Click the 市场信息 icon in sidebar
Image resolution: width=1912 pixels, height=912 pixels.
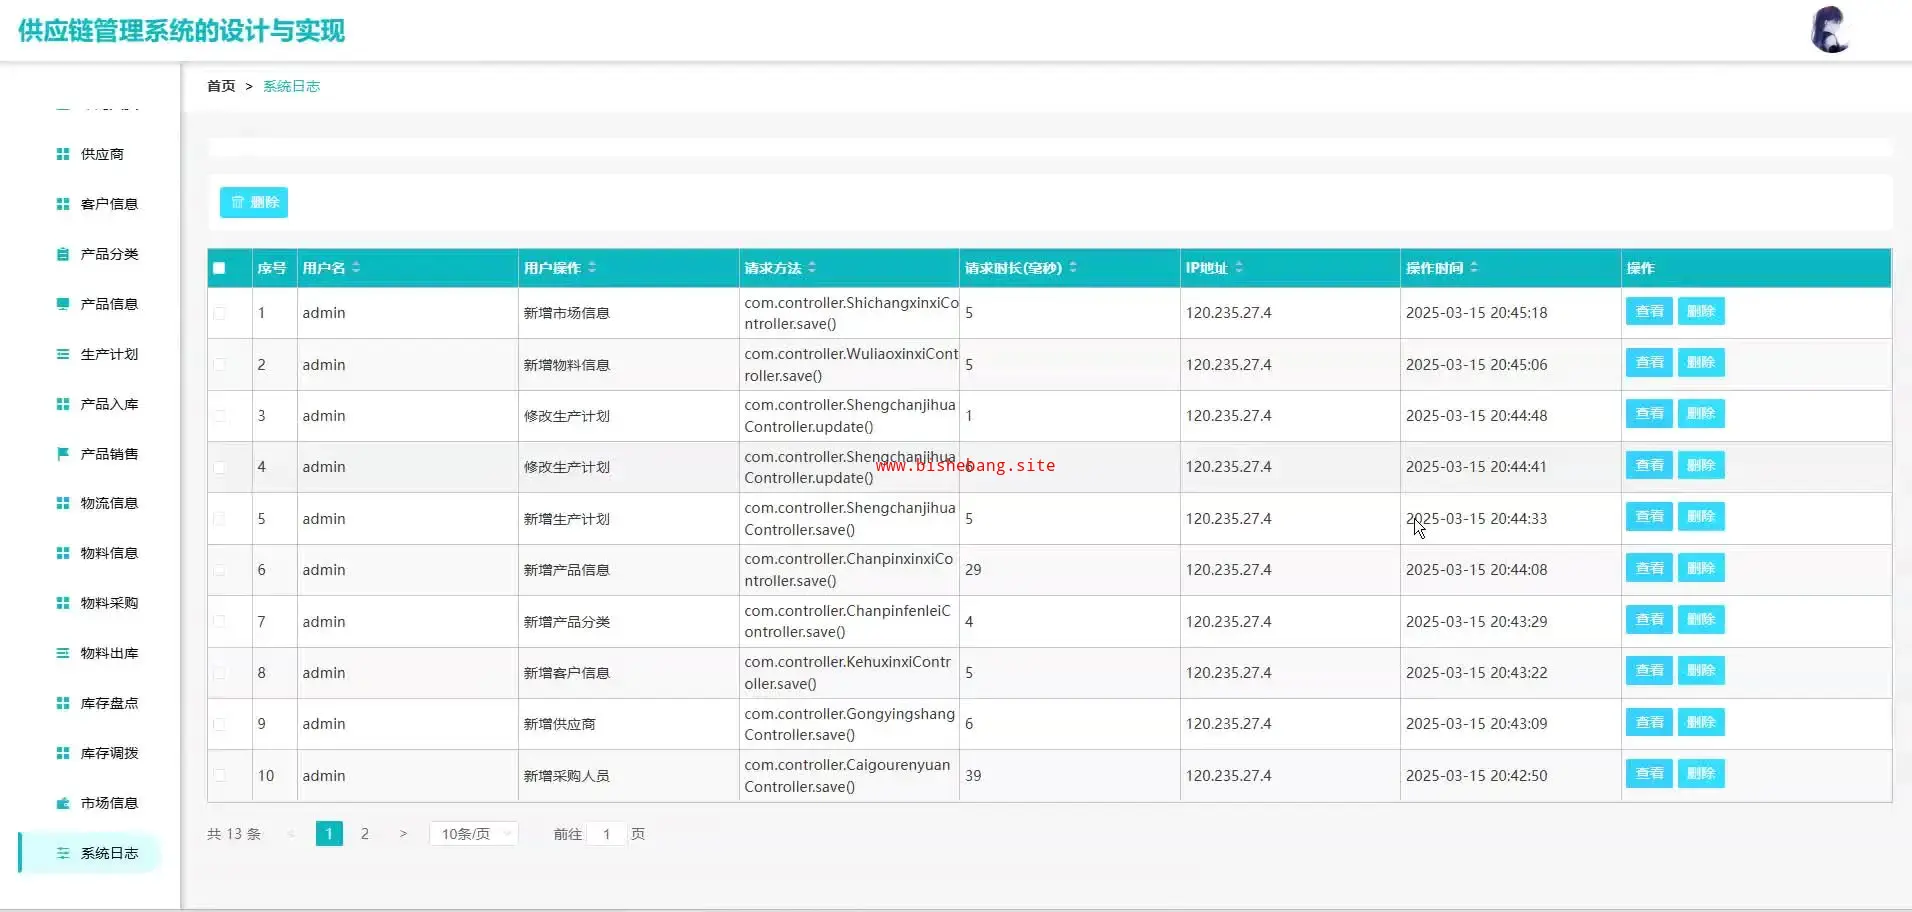(x=63, y=803)
